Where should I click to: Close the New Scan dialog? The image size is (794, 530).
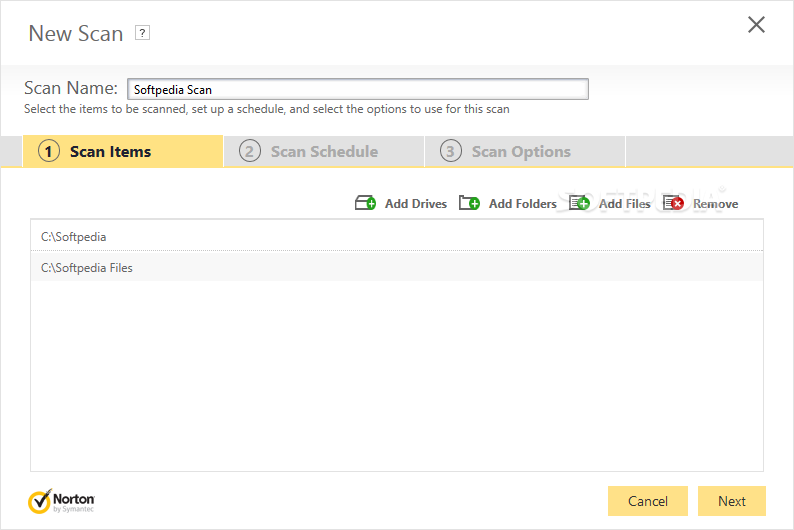[x=756, y=24]
